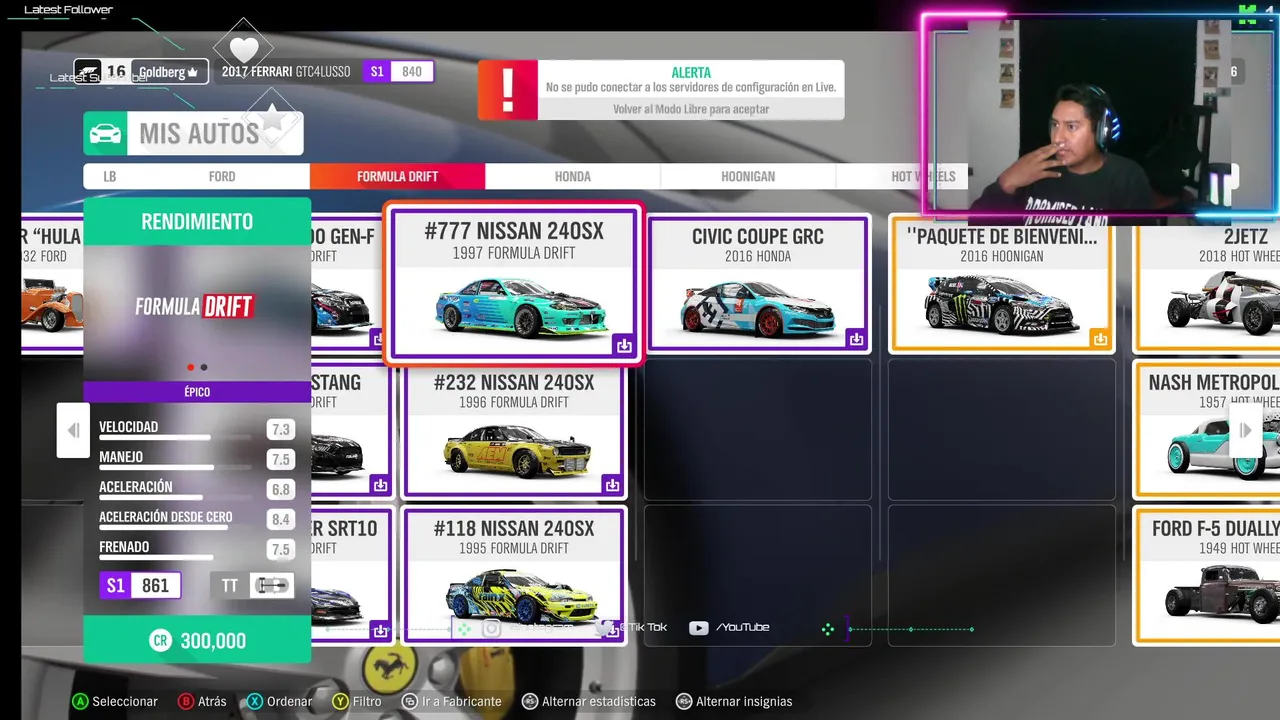Click the B button Atrás prompt icon
The image size is (1280, 720).
(x=185, y=702)
